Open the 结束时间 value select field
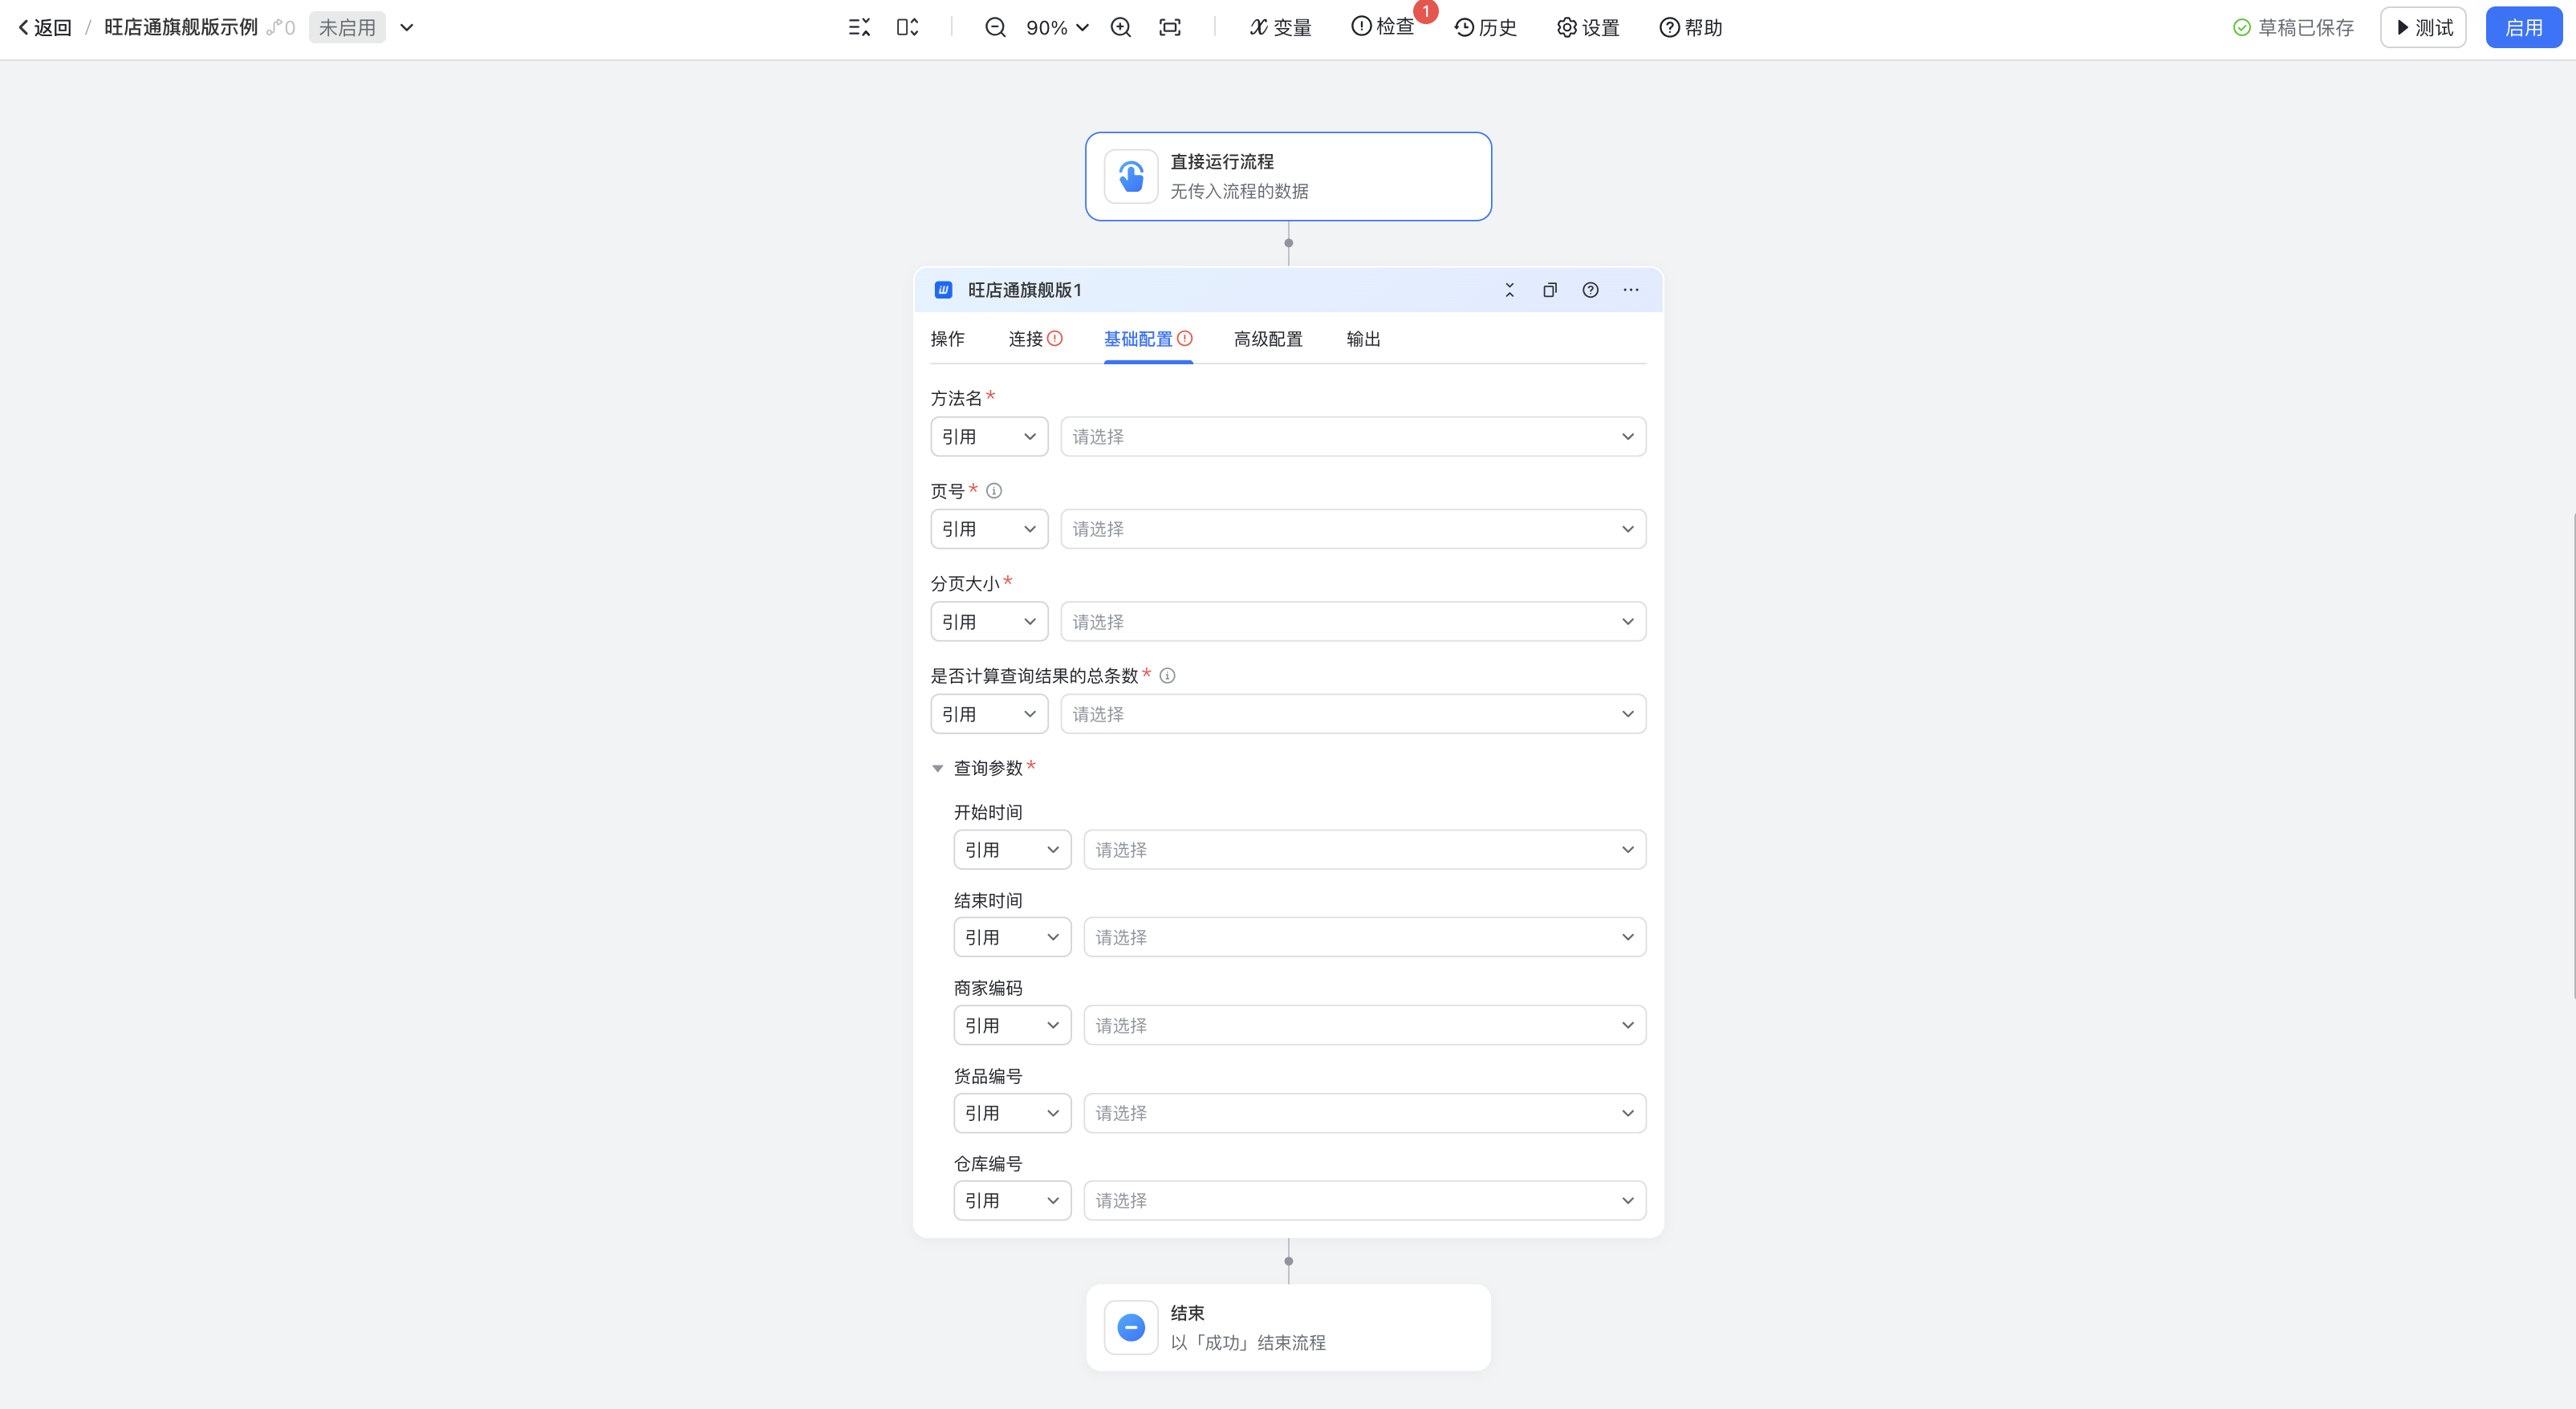This screenshot has height=1409, width=2576. pyautogui.click(x=1365, y=937)
